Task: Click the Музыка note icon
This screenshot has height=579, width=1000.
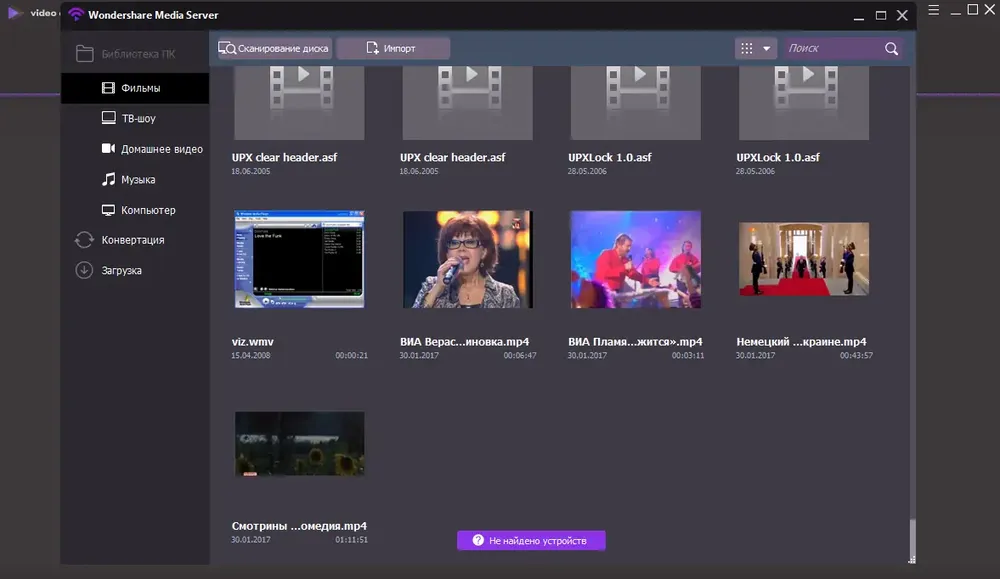Action: 108,179
